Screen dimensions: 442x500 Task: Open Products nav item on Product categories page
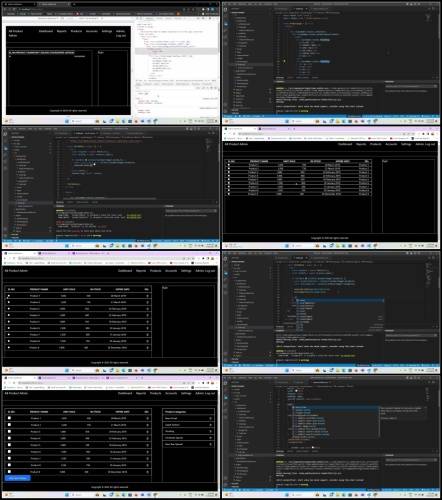pos(155,393)
